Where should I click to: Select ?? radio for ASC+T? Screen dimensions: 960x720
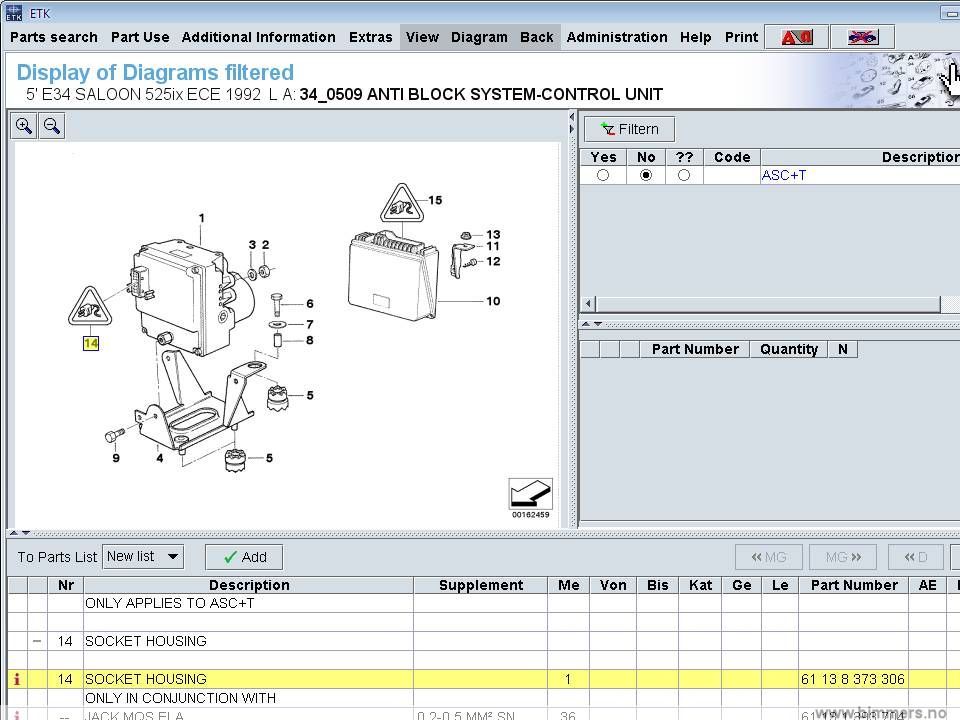(x=684, y=175)
